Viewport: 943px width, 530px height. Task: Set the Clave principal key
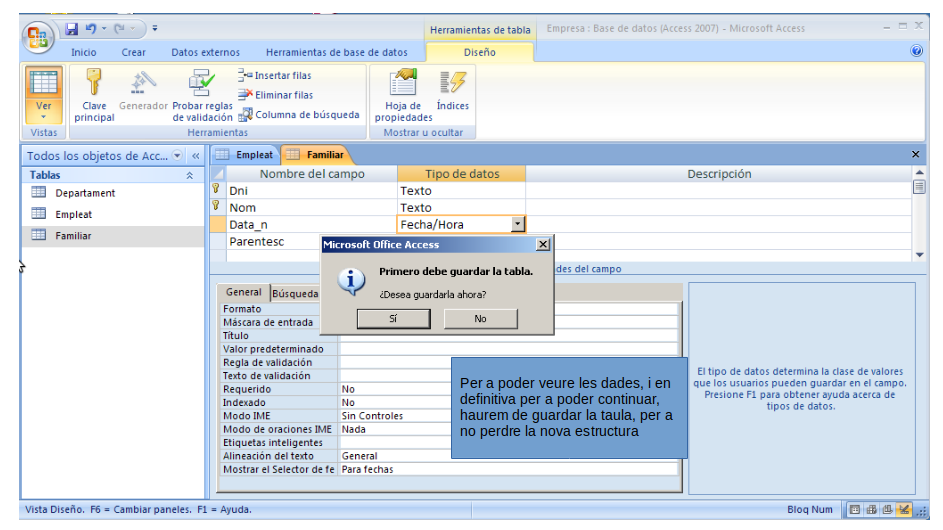[94, 95]
